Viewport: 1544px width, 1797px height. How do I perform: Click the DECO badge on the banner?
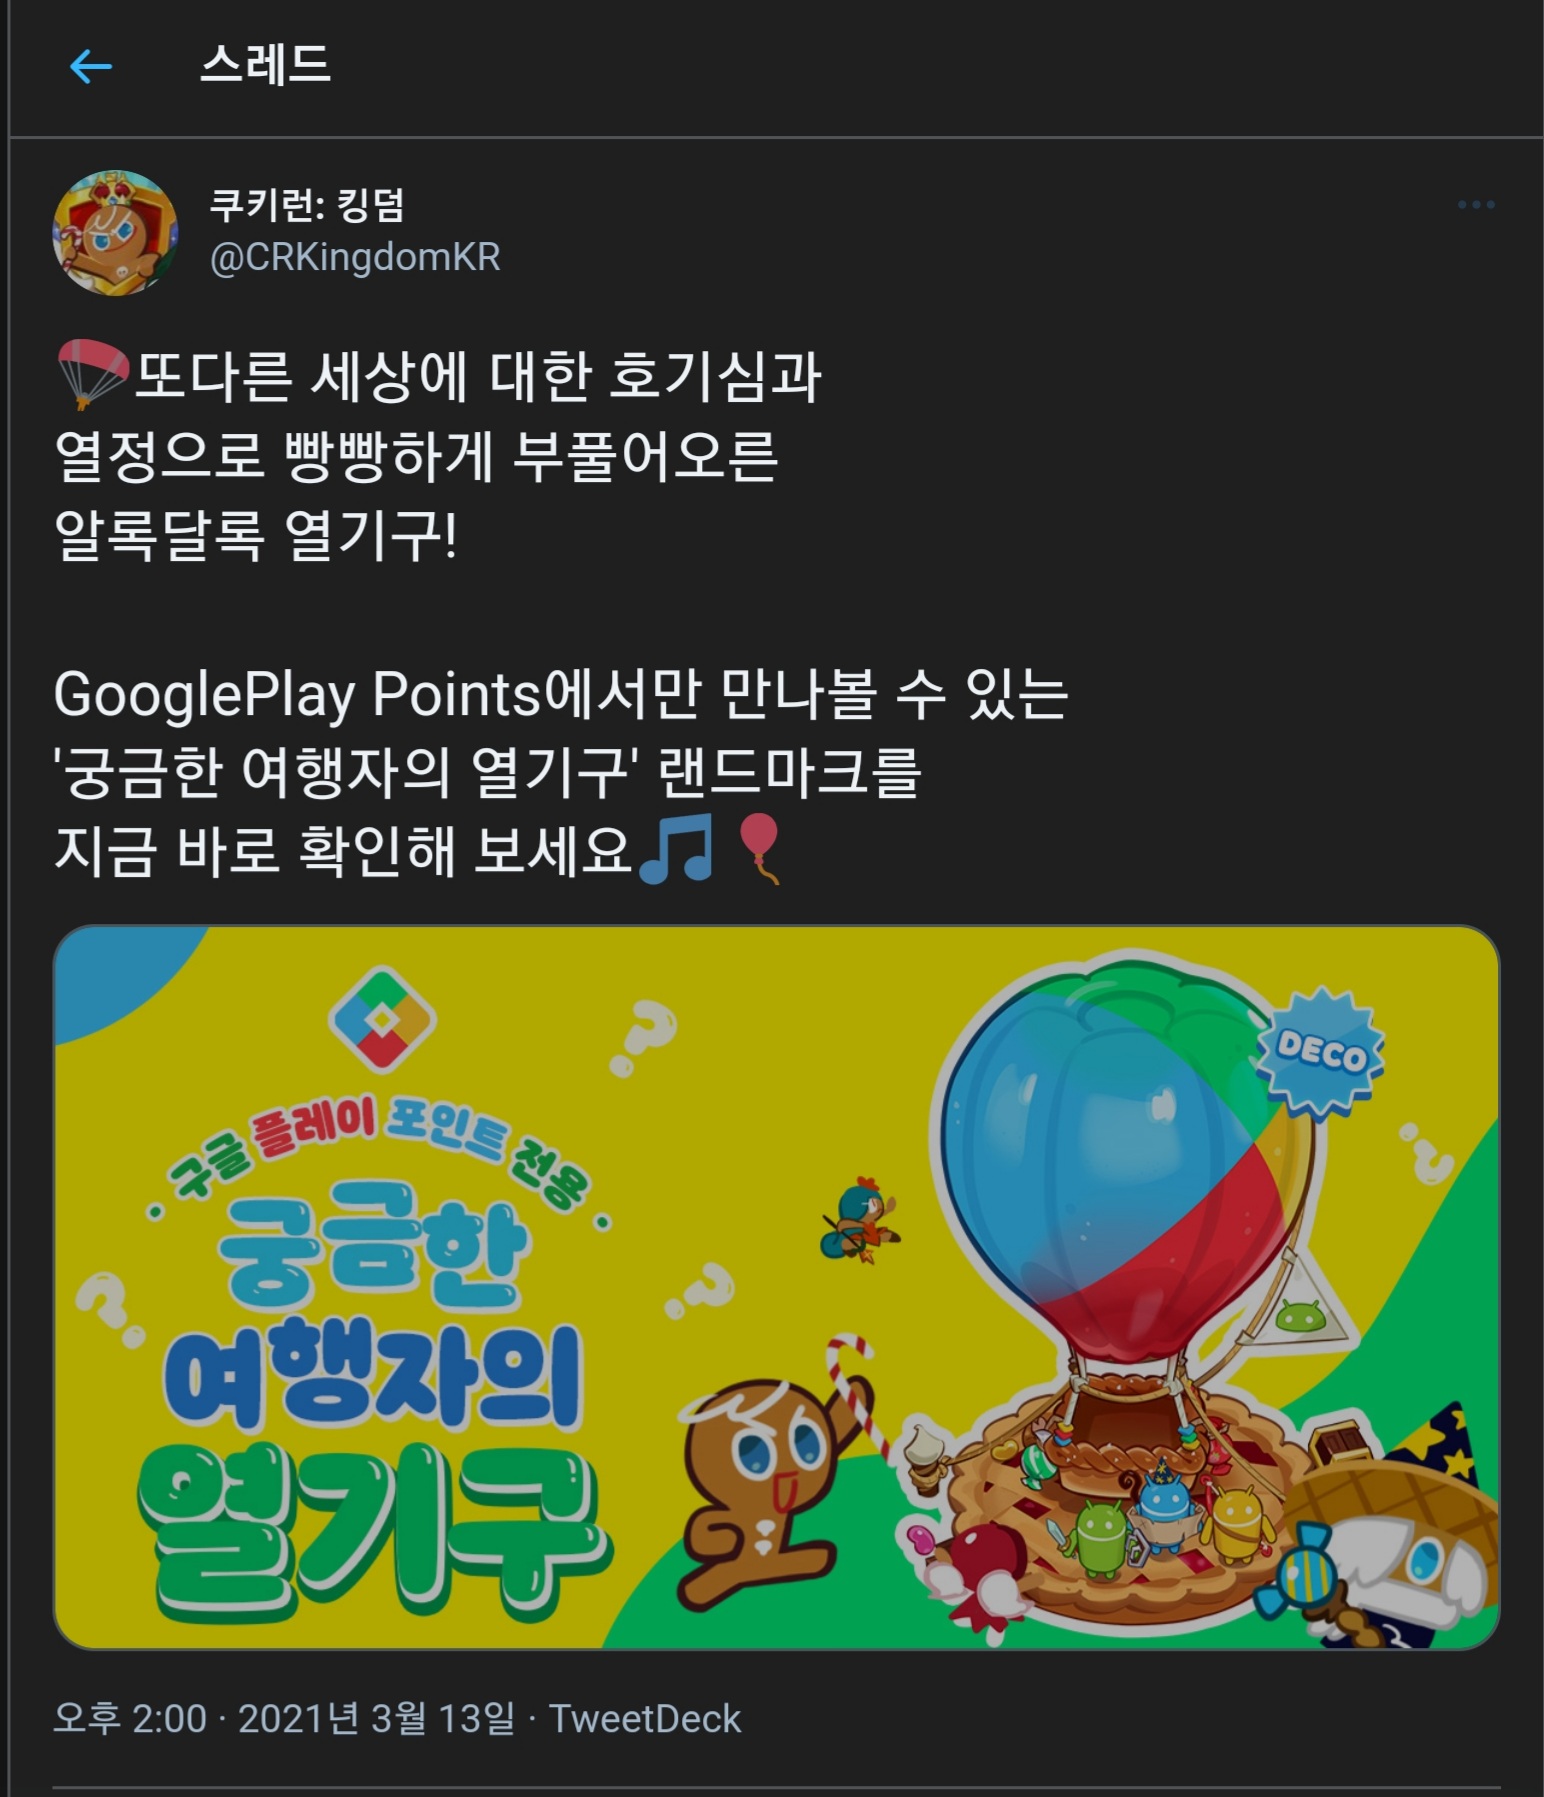pyautogui.click(x=1321, y=1052)
